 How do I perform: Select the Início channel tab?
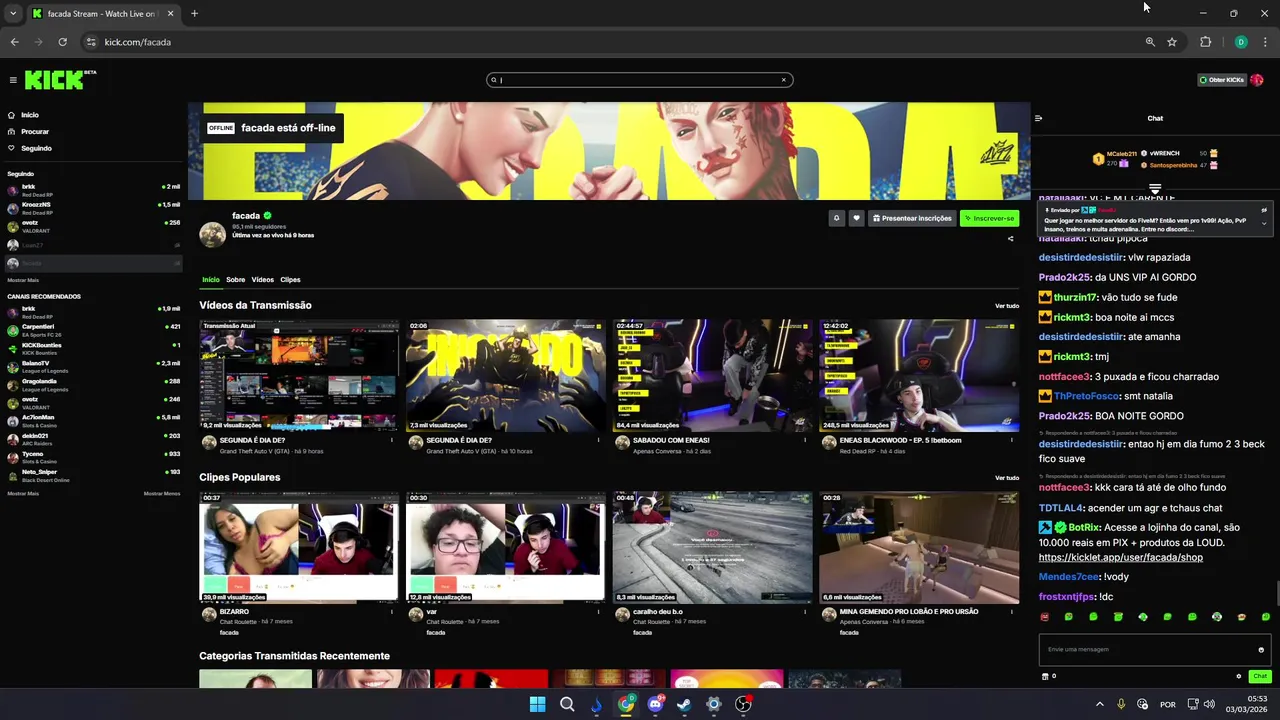point(211,280)
